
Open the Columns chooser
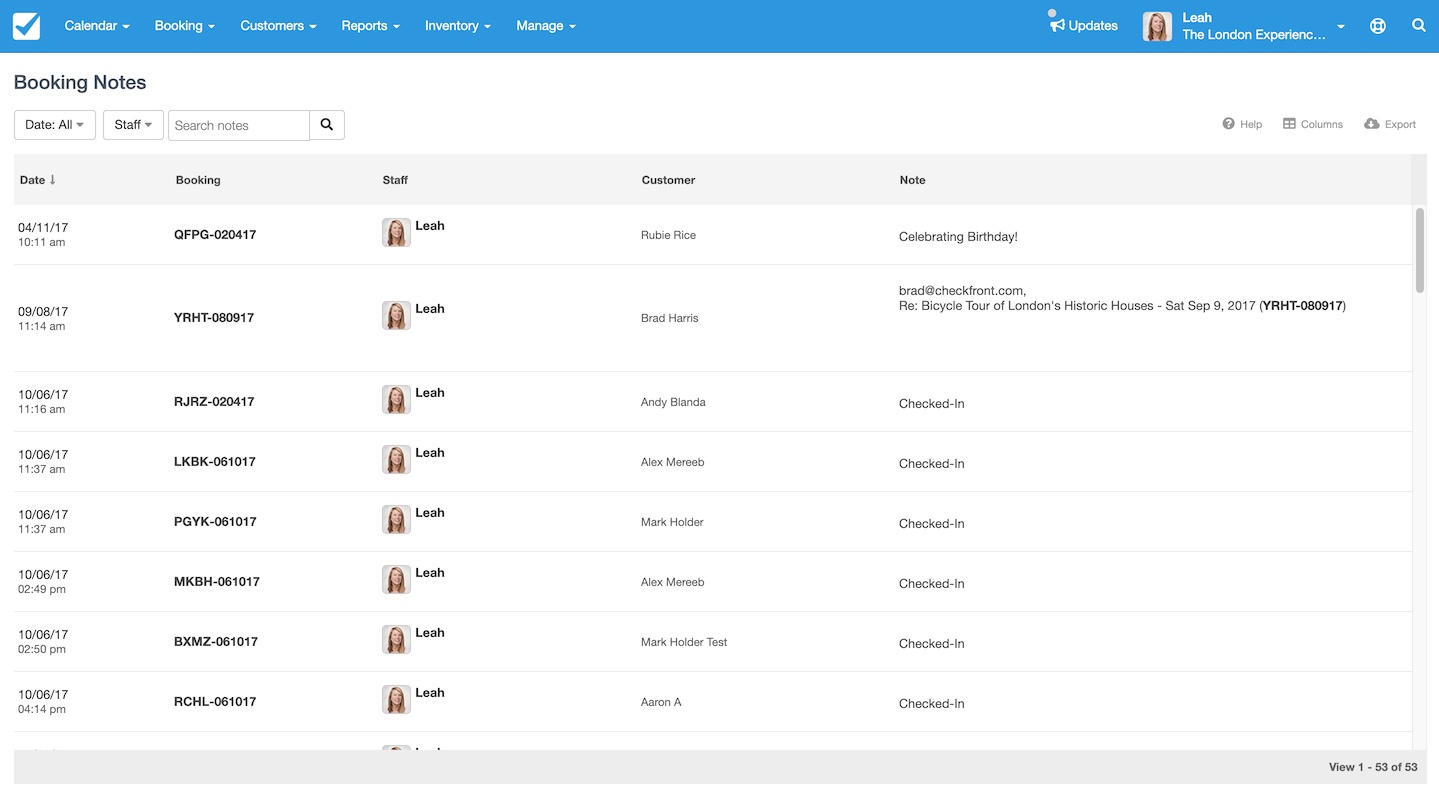[1313, 124]
